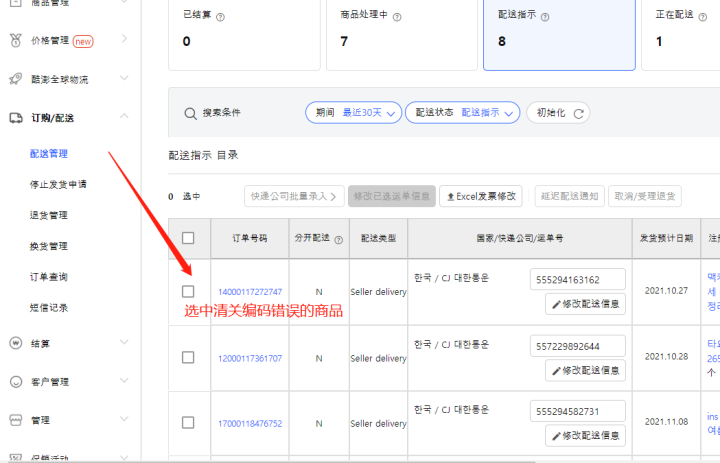Select the 正在配送 status card
This screenshot has height=463, width=720.
click(681, 34)
